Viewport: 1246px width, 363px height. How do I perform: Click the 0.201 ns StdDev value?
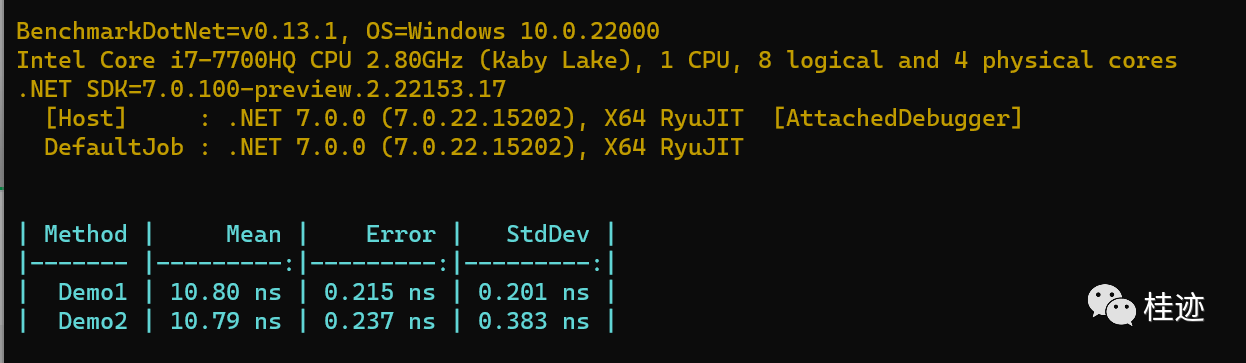pos(534,292)
